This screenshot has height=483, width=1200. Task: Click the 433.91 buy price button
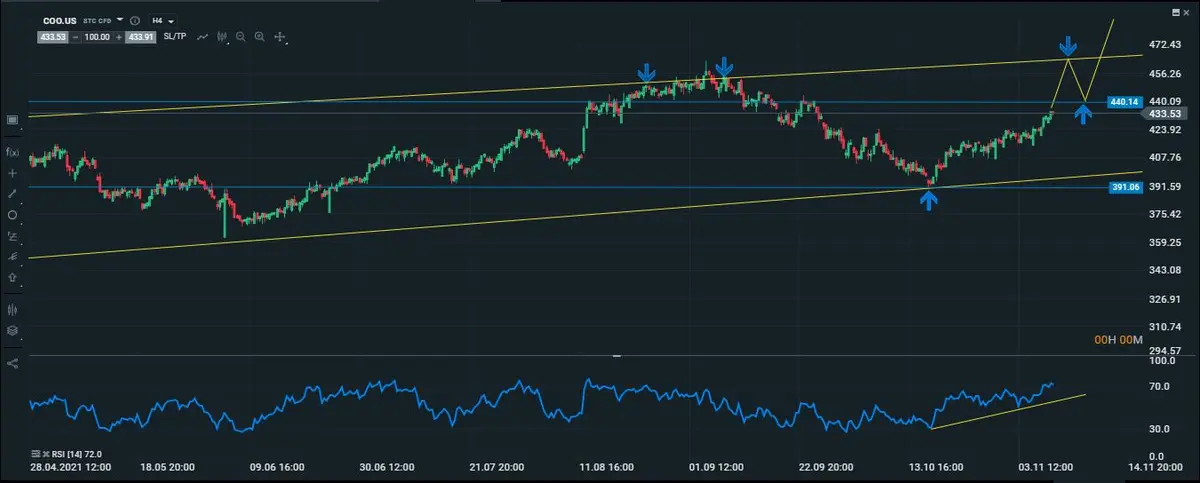pyautogui.click(x=142, y=37)
